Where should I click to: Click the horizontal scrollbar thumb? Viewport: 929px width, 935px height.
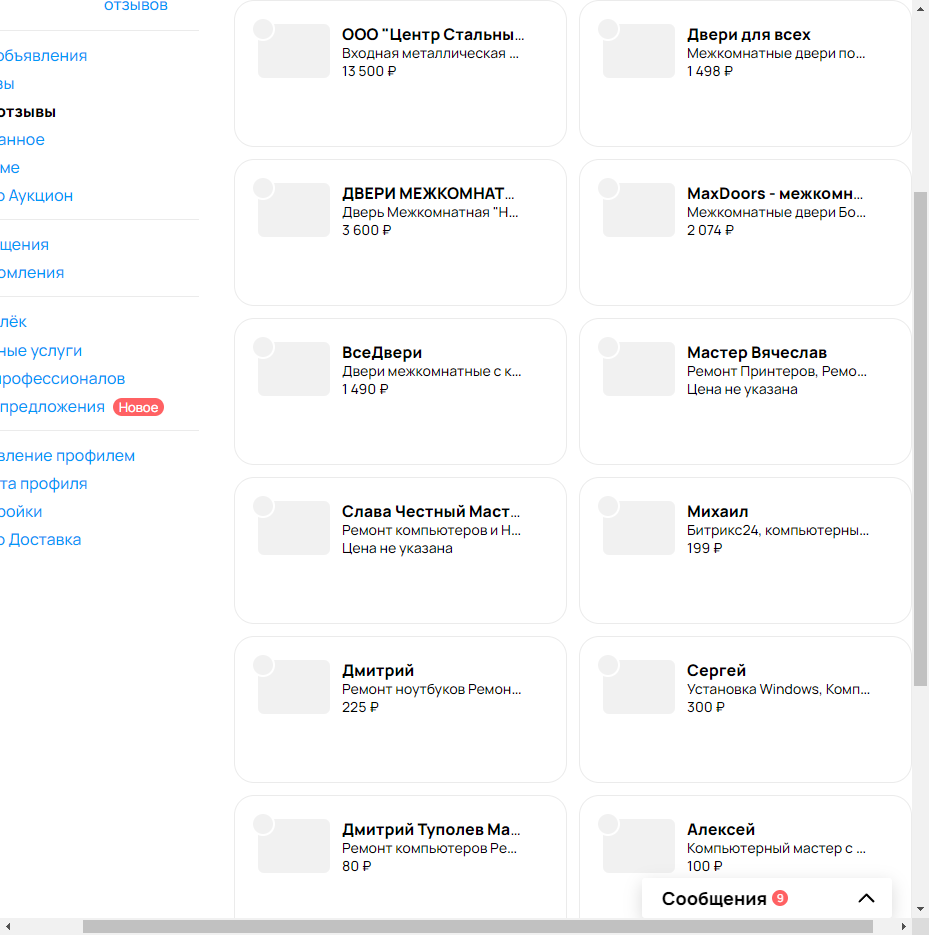[478, 926]
